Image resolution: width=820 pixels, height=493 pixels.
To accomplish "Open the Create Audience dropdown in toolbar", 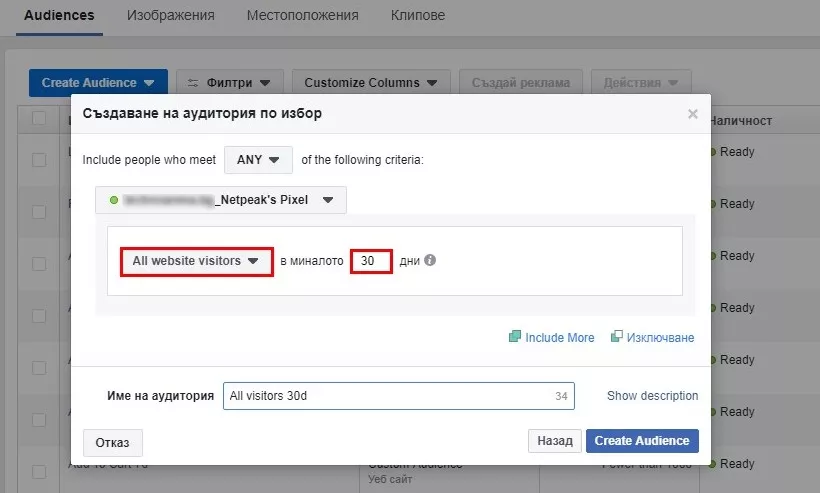I will coord(98,83).
